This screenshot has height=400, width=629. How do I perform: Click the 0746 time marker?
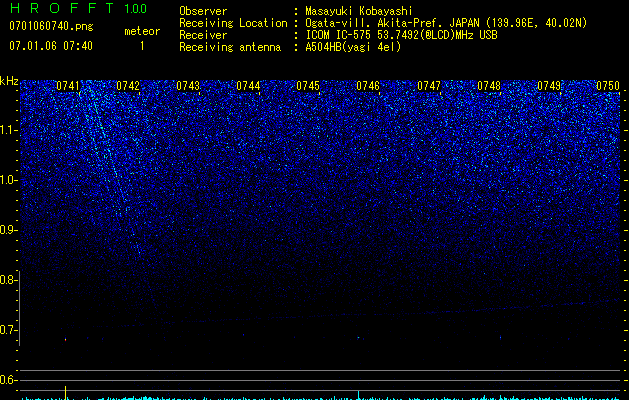[368, 86]
